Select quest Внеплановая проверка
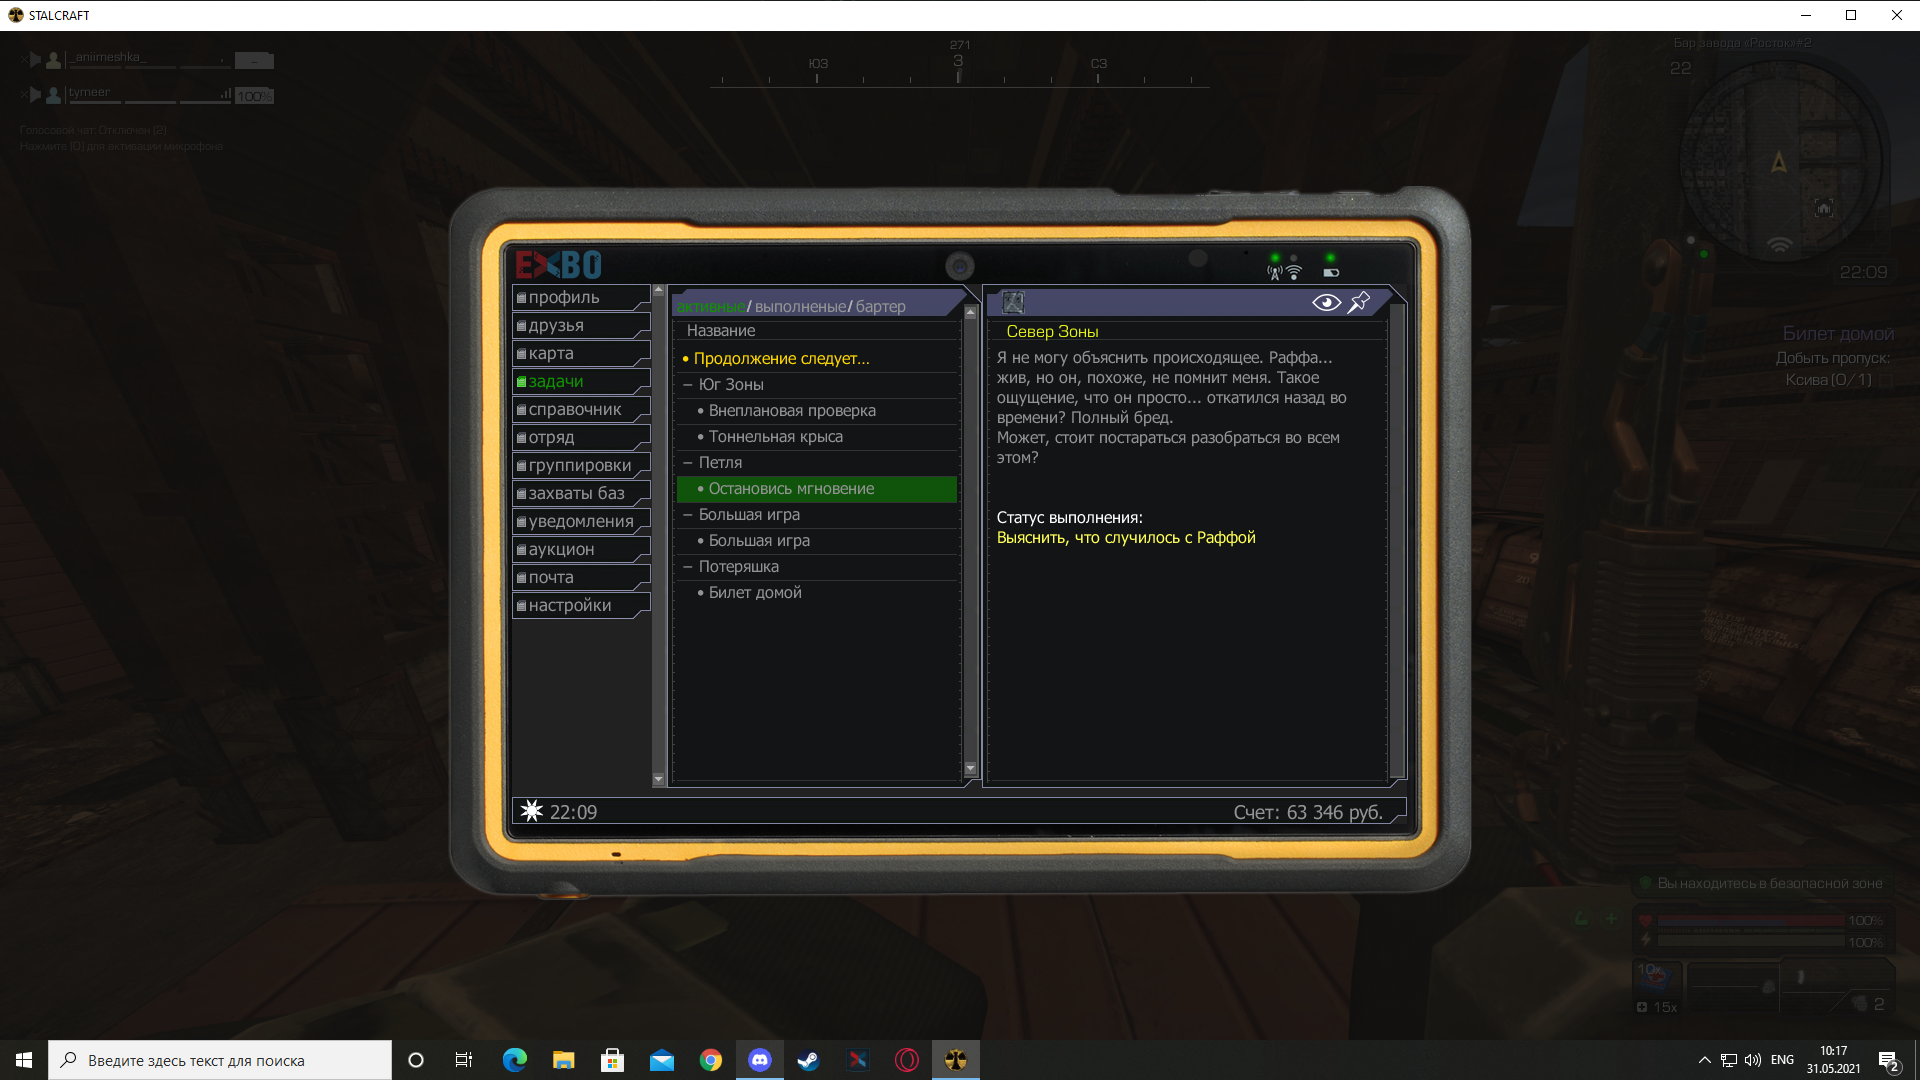Screen dimensions: 1920x1080 (x=816, y=411)
